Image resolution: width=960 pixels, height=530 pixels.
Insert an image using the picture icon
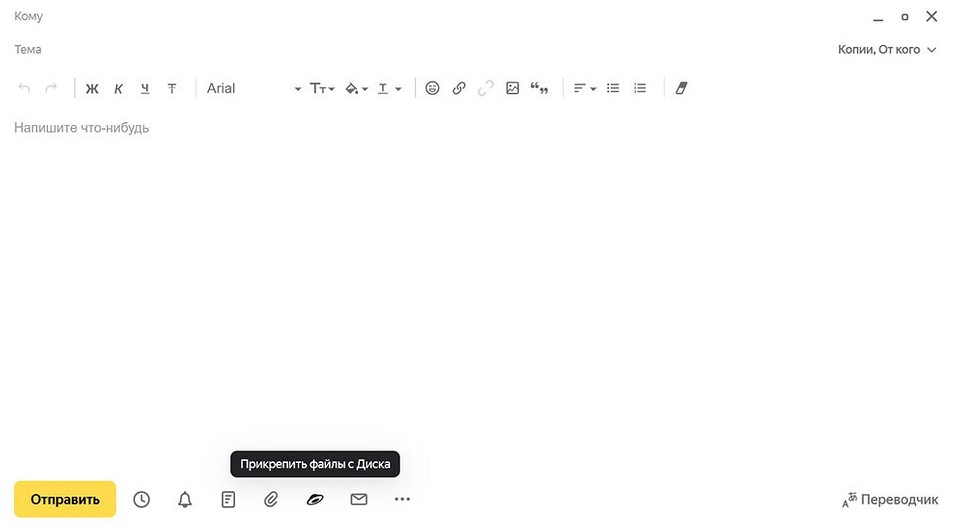[x=512, y=88]
